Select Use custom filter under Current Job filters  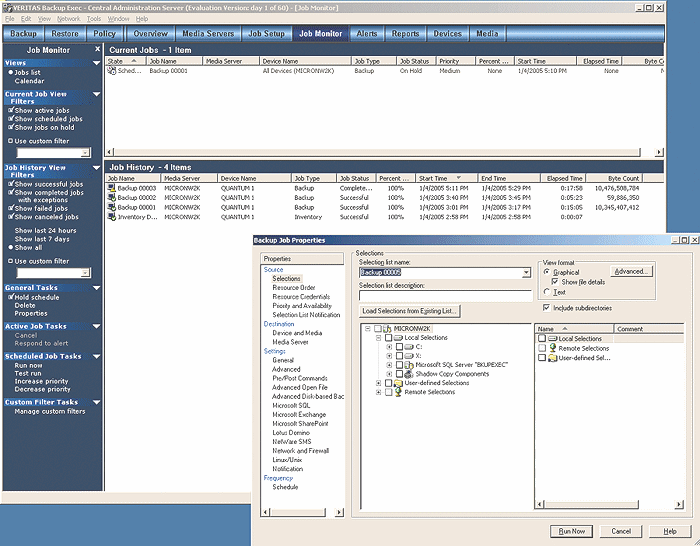[11, 141]
